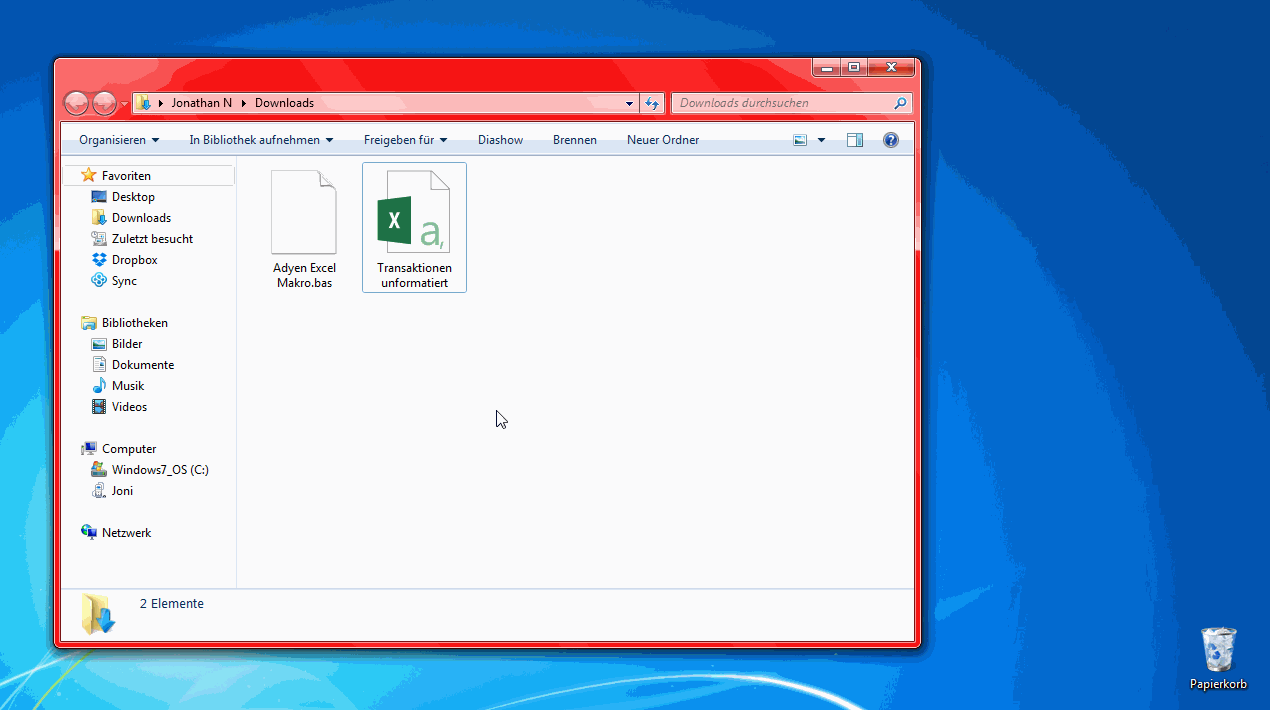1270x710 pixels.
Task: Select the Adyen Excel Makro.bas file icon
Action: click(304, 212)
